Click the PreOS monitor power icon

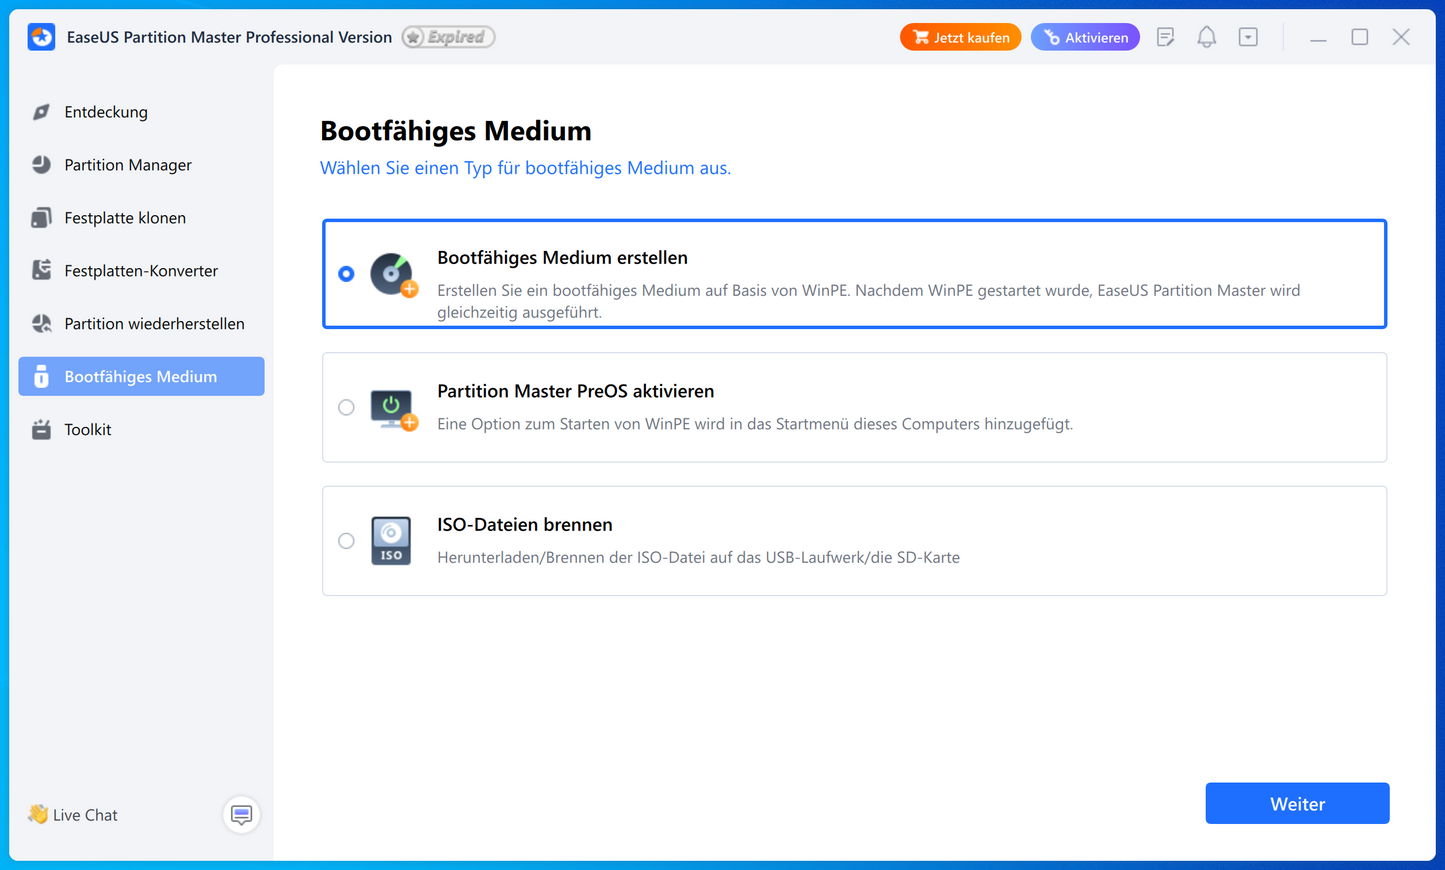click(393, 408)
